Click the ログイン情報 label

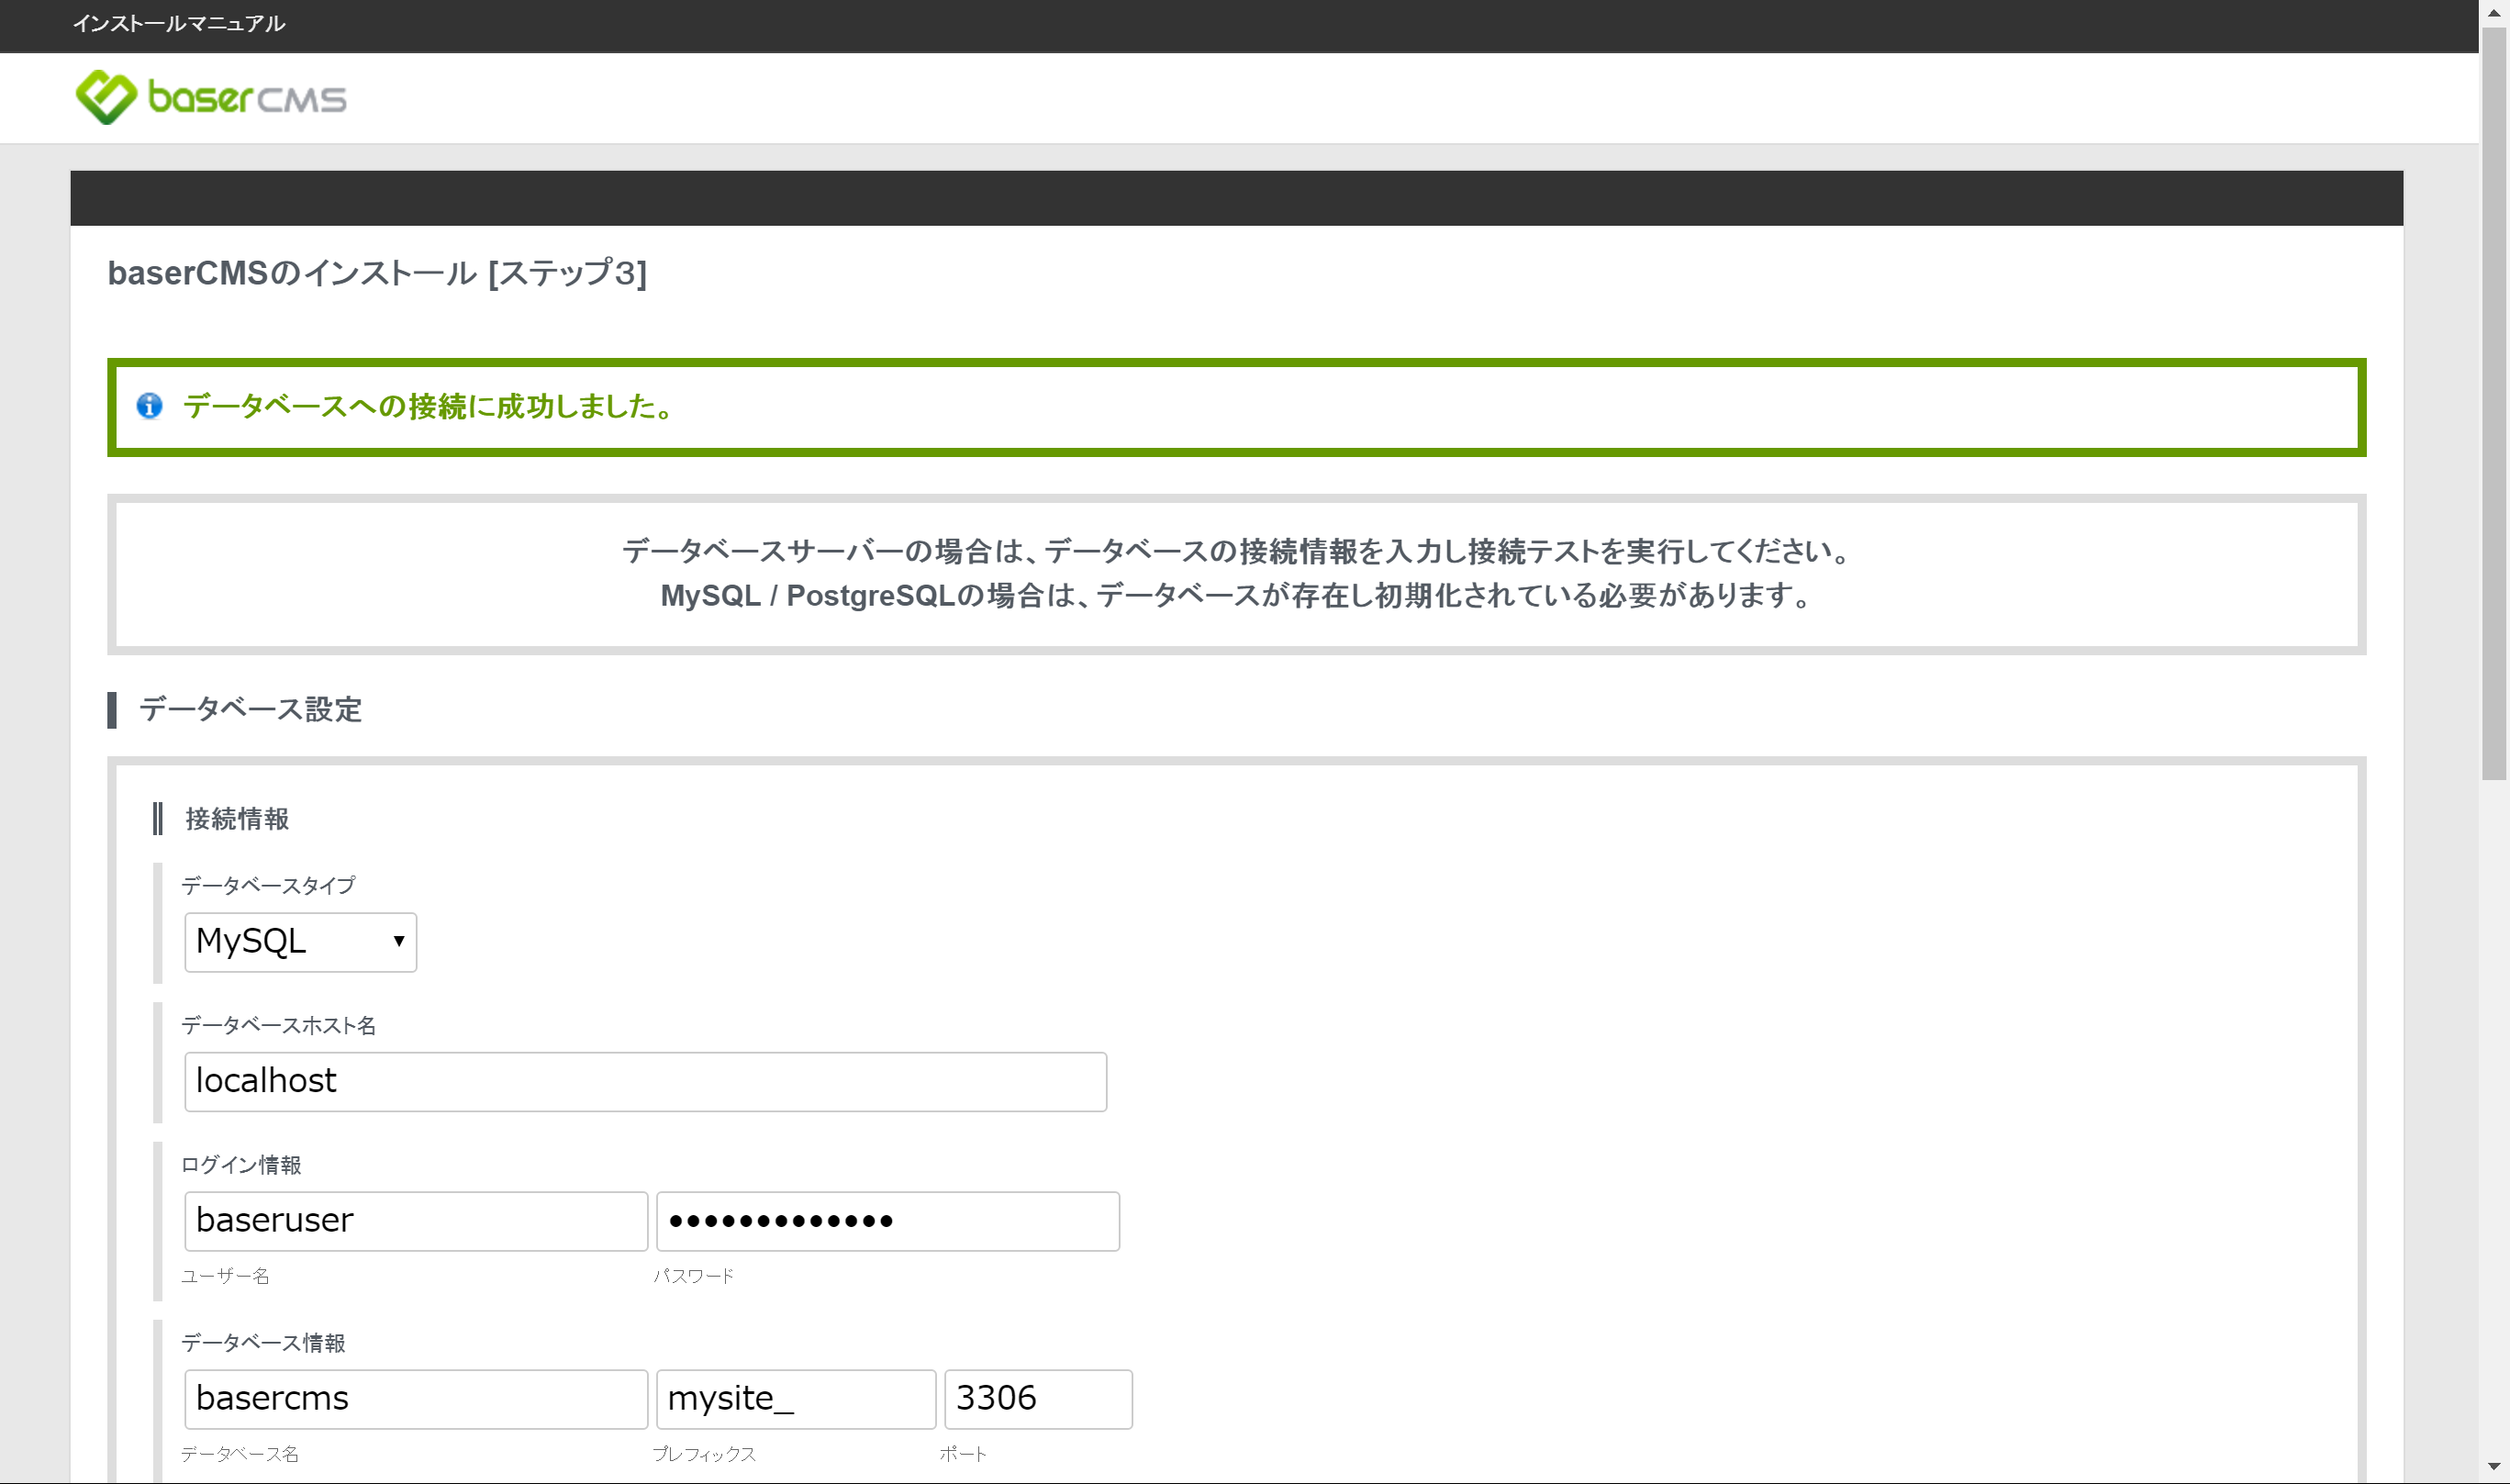pyautogui.click(x=241, y=1165)
